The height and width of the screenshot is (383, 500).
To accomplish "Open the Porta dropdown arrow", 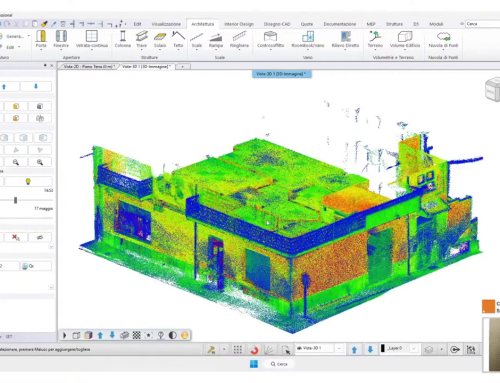I will click(41, 50).
